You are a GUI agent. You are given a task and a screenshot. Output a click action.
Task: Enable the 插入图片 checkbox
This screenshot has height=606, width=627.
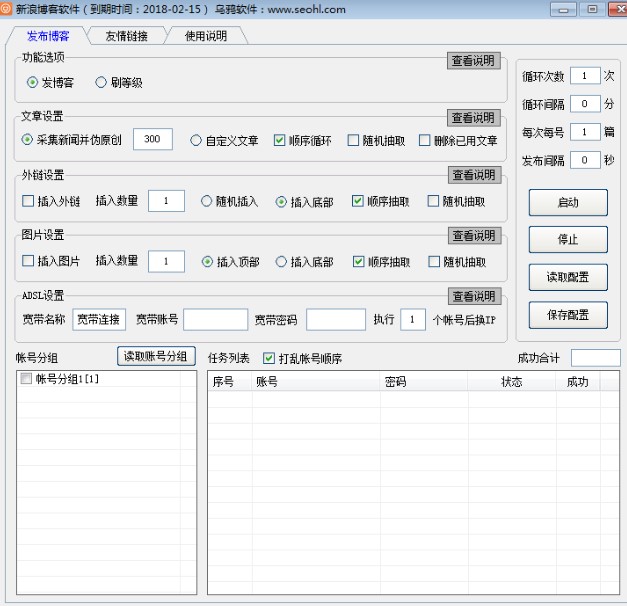tap(28, 262)
